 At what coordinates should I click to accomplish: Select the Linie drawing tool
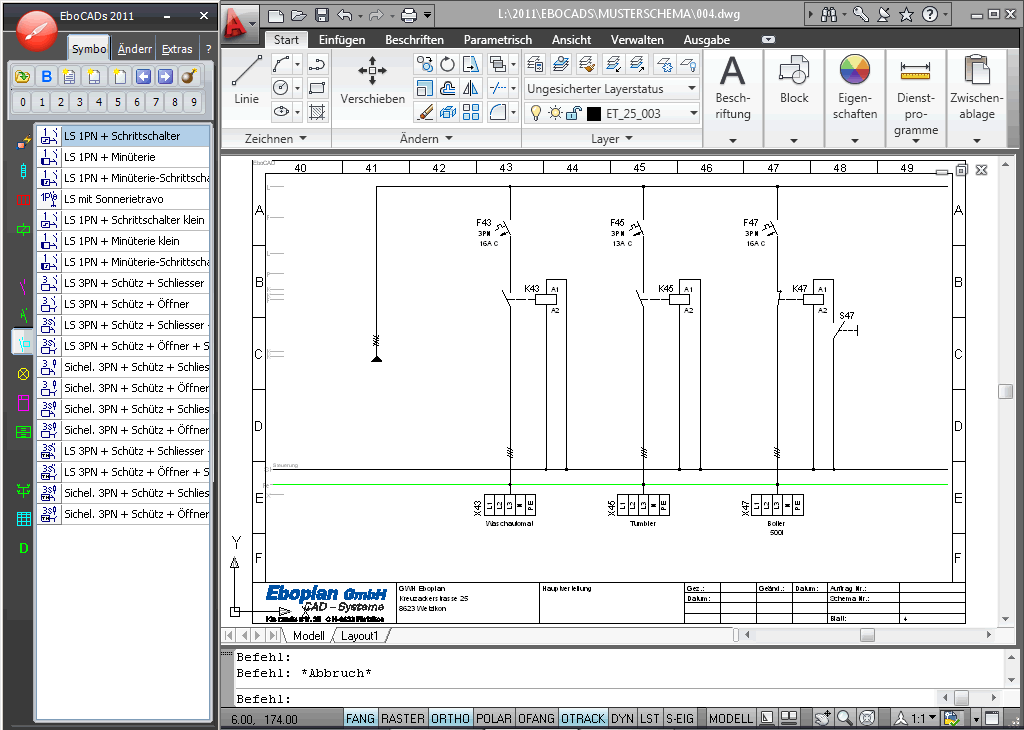(x=246, y=79)
